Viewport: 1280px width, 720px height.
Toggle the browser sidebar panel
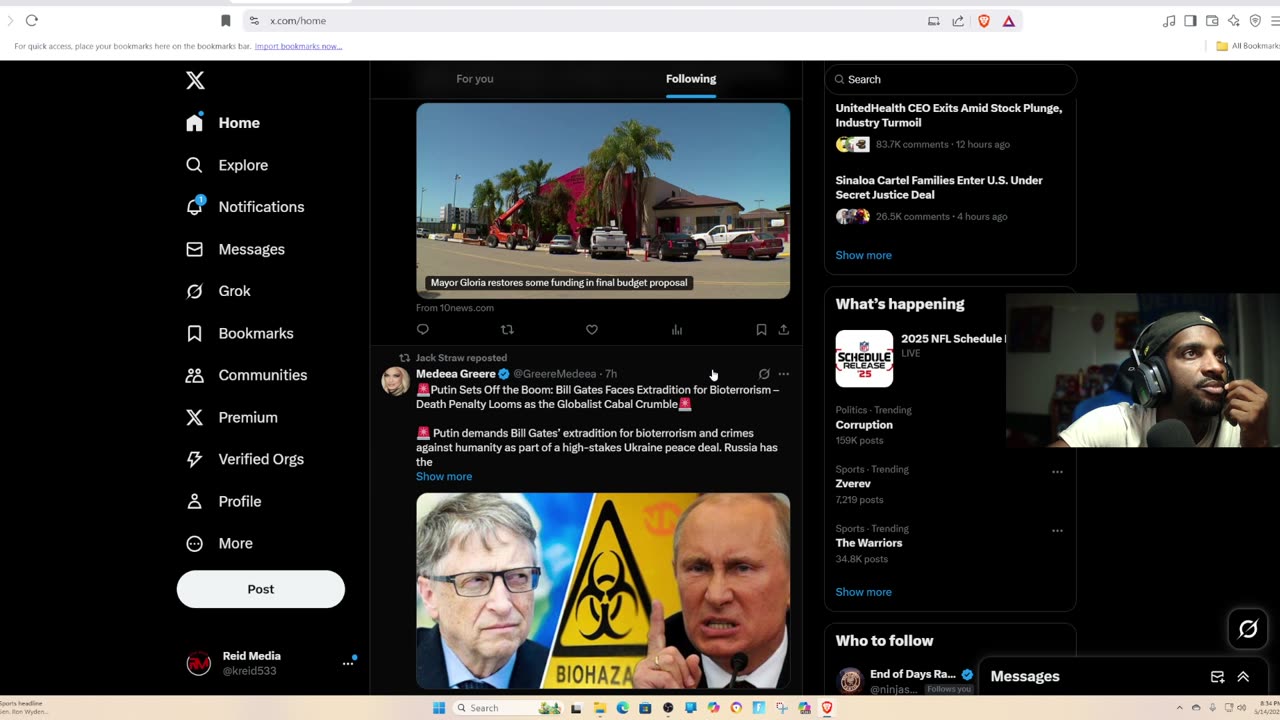[1190, 20]
